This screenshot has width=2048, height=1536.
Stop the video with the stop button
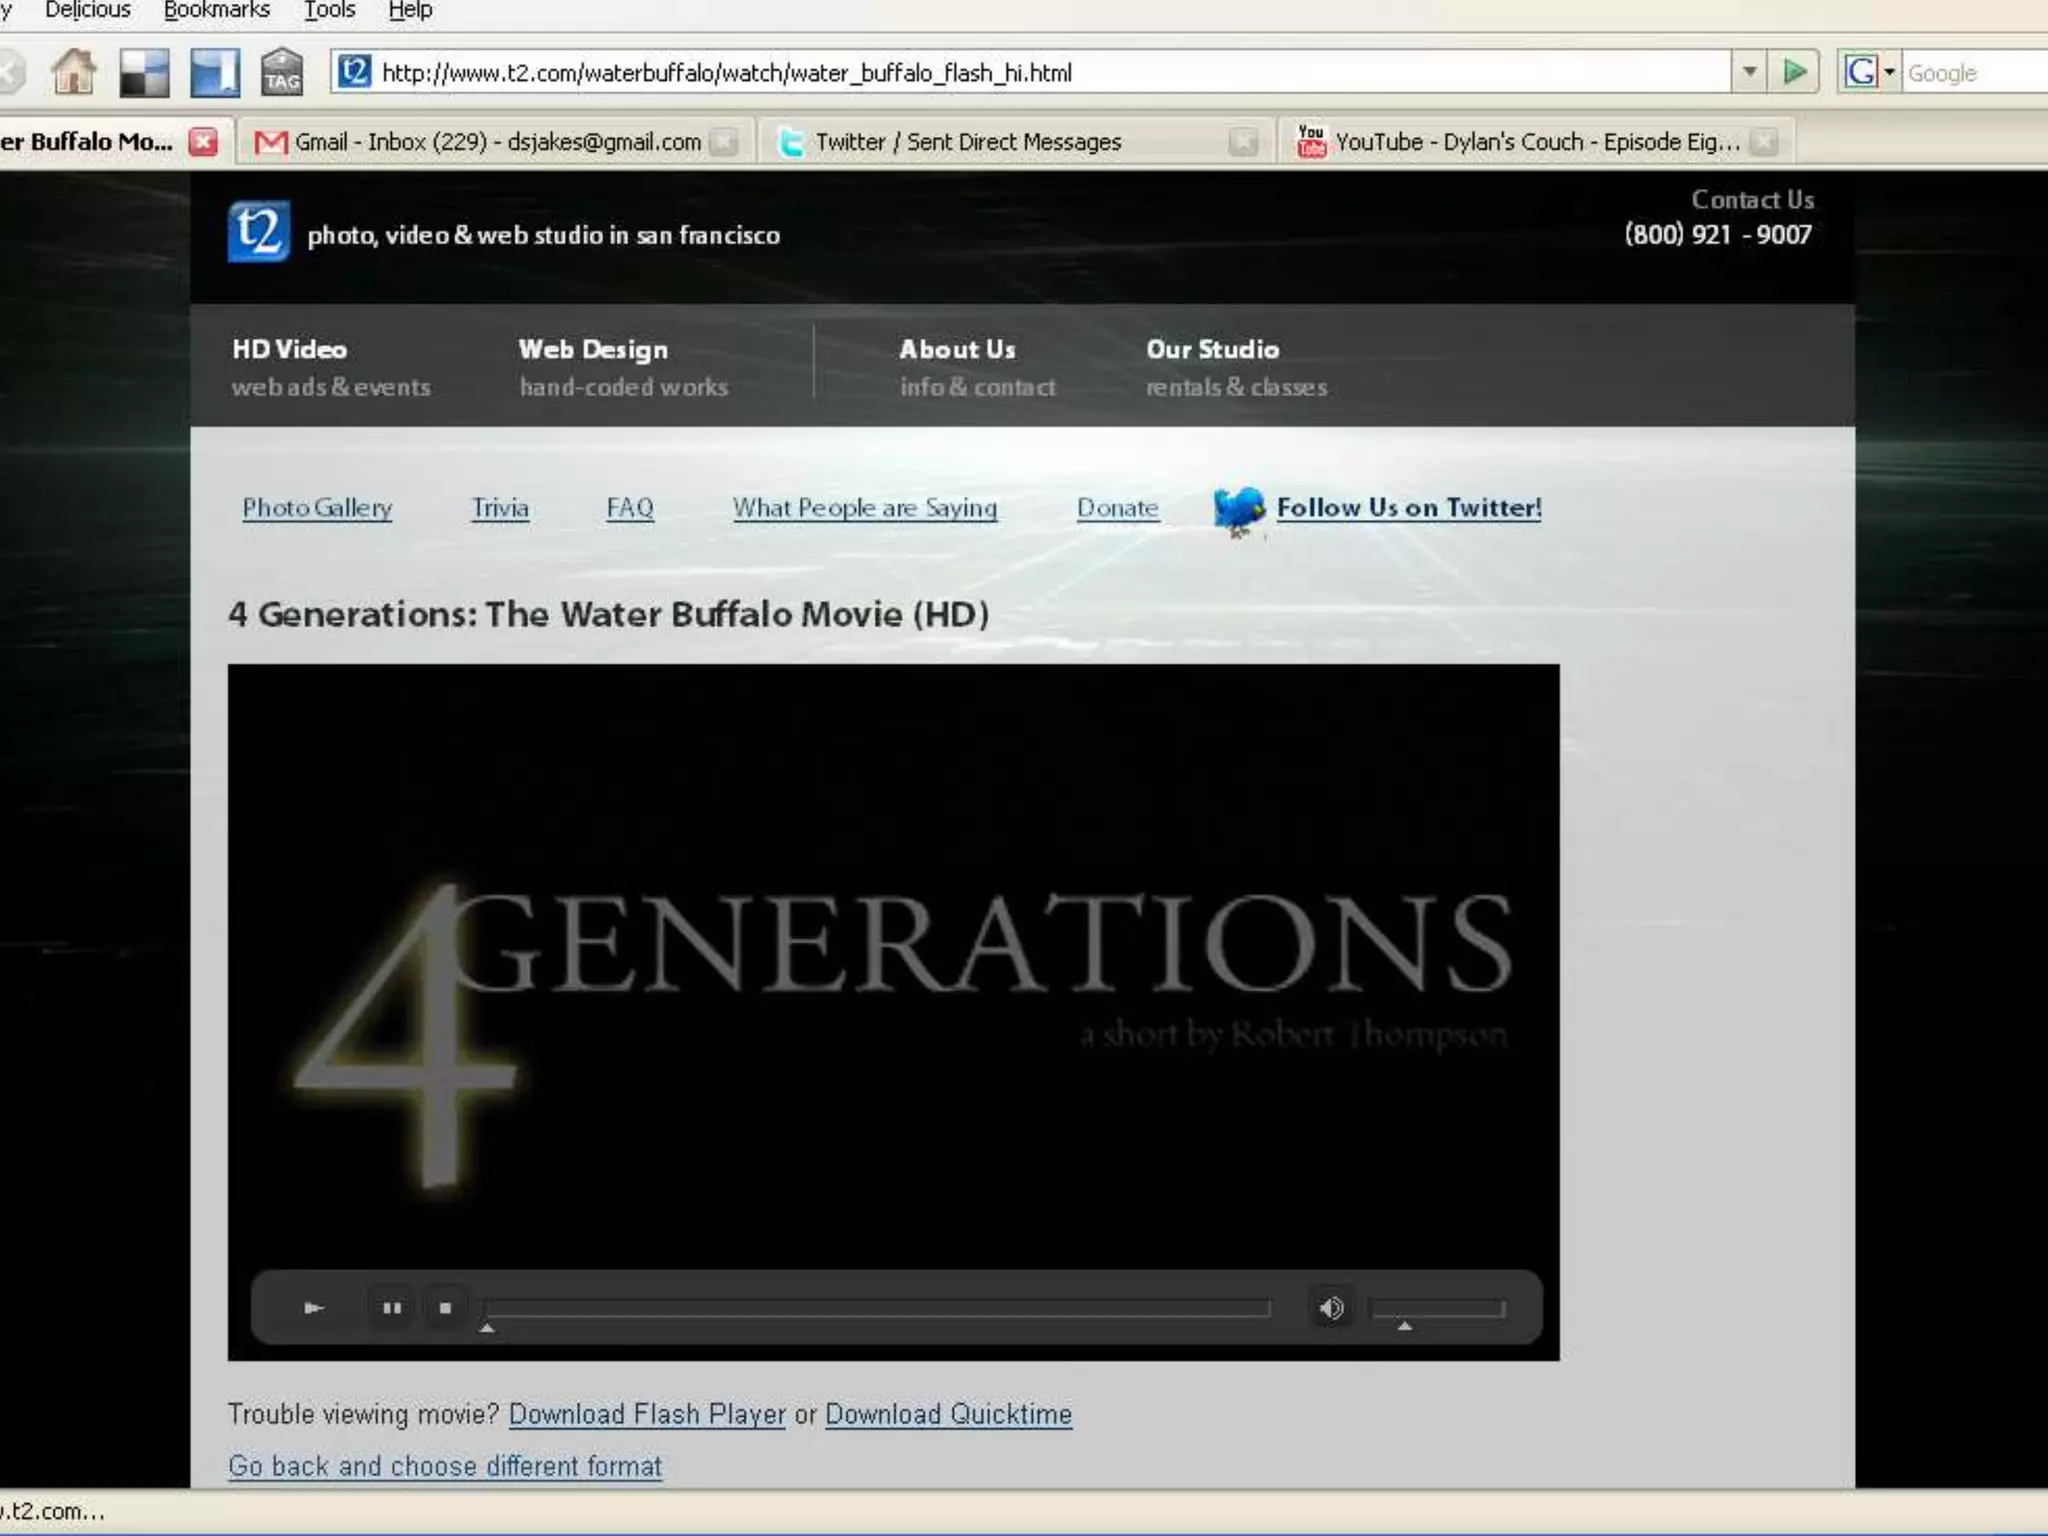click(x=445, y=1308)
